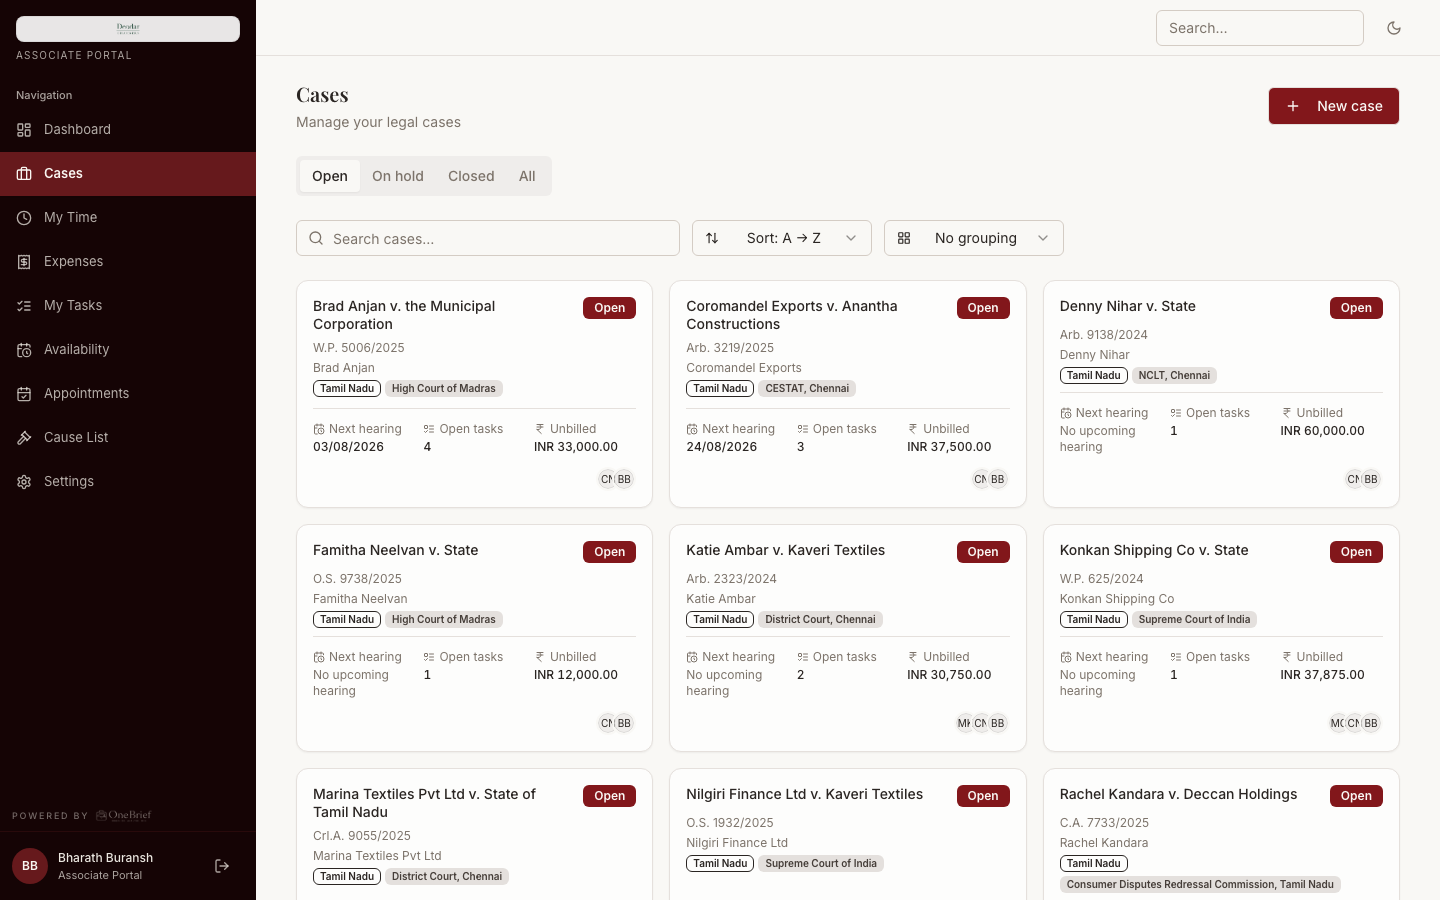This screenshot has width=1440, height=900.
Task: Click the Settings gear icon
Action: click(24, 482)
